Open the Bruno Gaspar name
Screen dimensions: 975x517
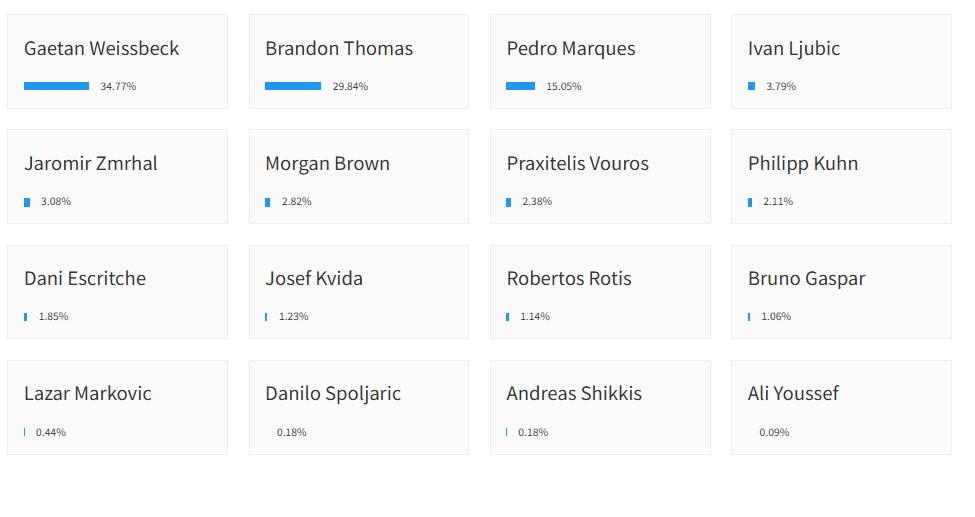click(x=807, y=278)
